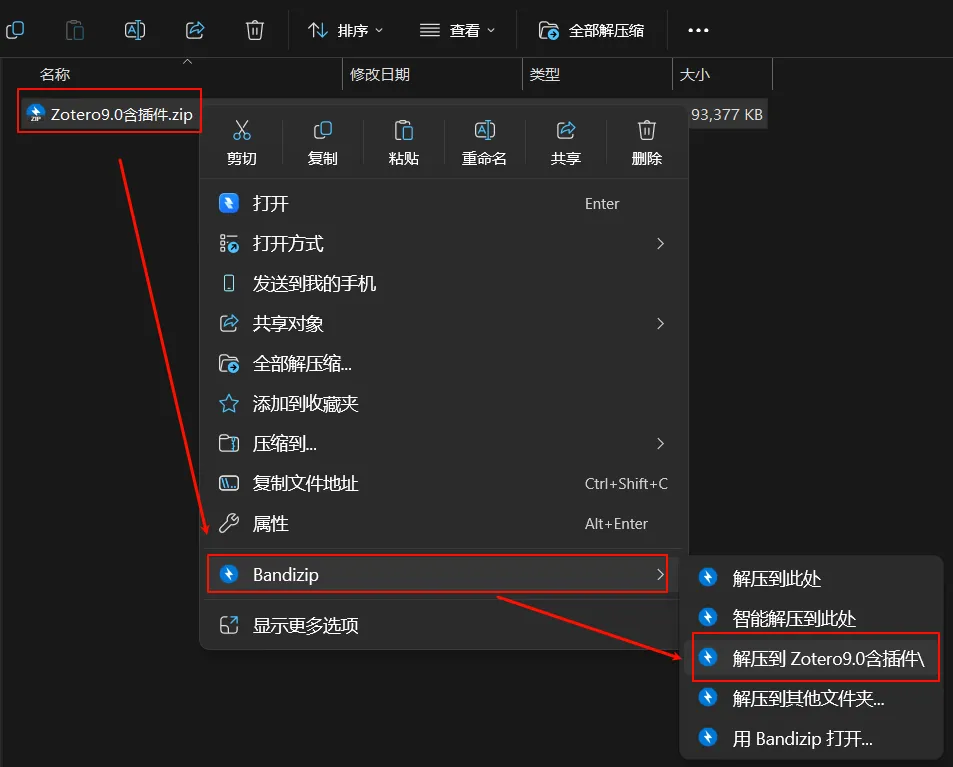Image resolution: width=953 pixels, height=767 pixels.
Task: Click Paste (粘贴) in the context menu
Action: click(404, 143)
